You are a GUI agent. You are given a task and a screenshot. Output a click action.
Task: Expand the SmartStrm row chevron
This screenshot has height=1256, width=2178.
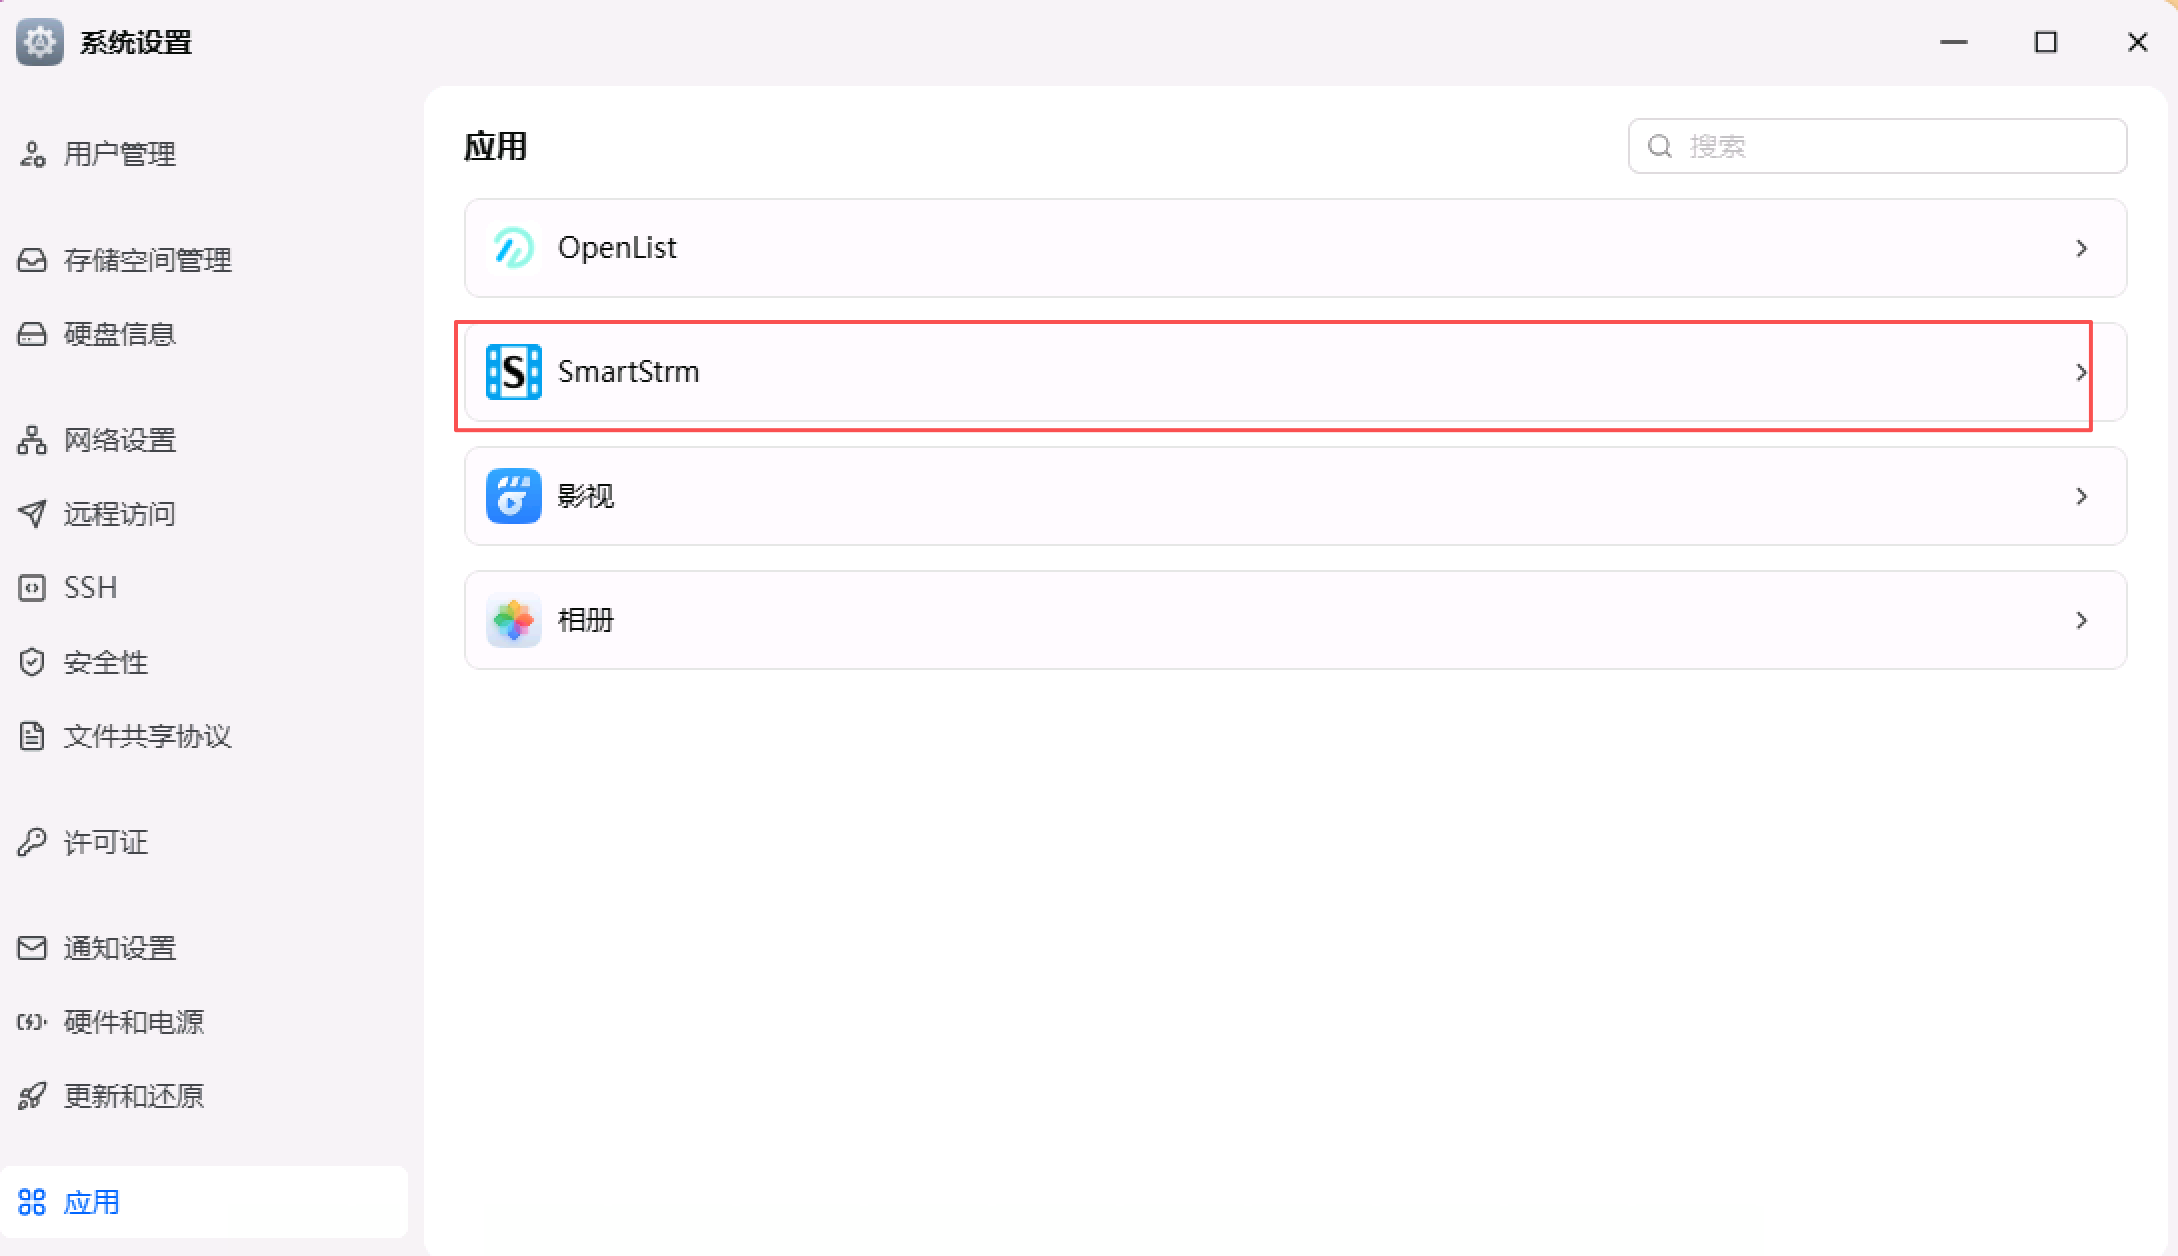click(x=2081, y=372)
